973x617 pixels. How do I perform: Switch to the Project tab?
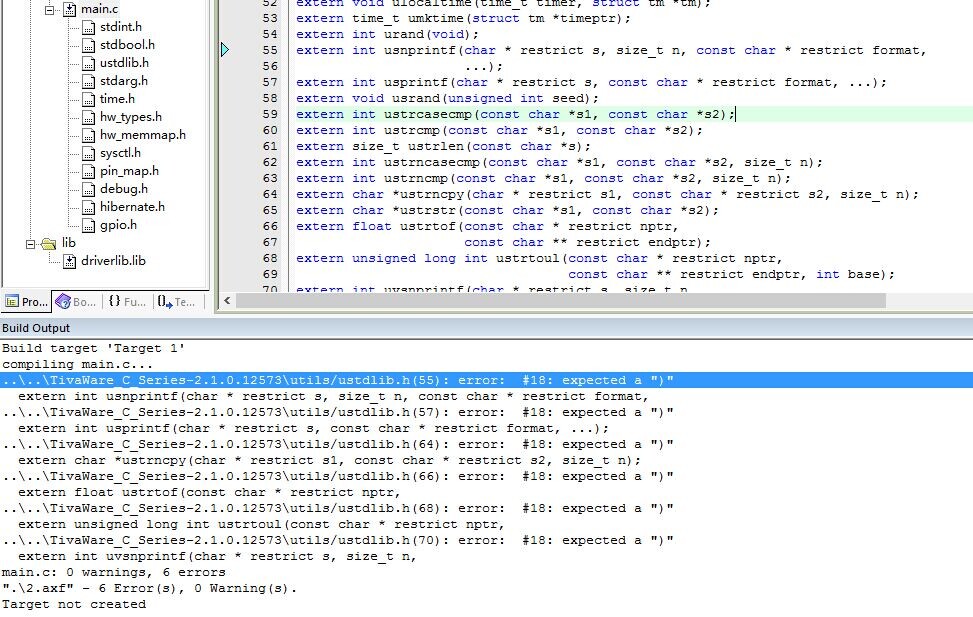pos(26,302)
